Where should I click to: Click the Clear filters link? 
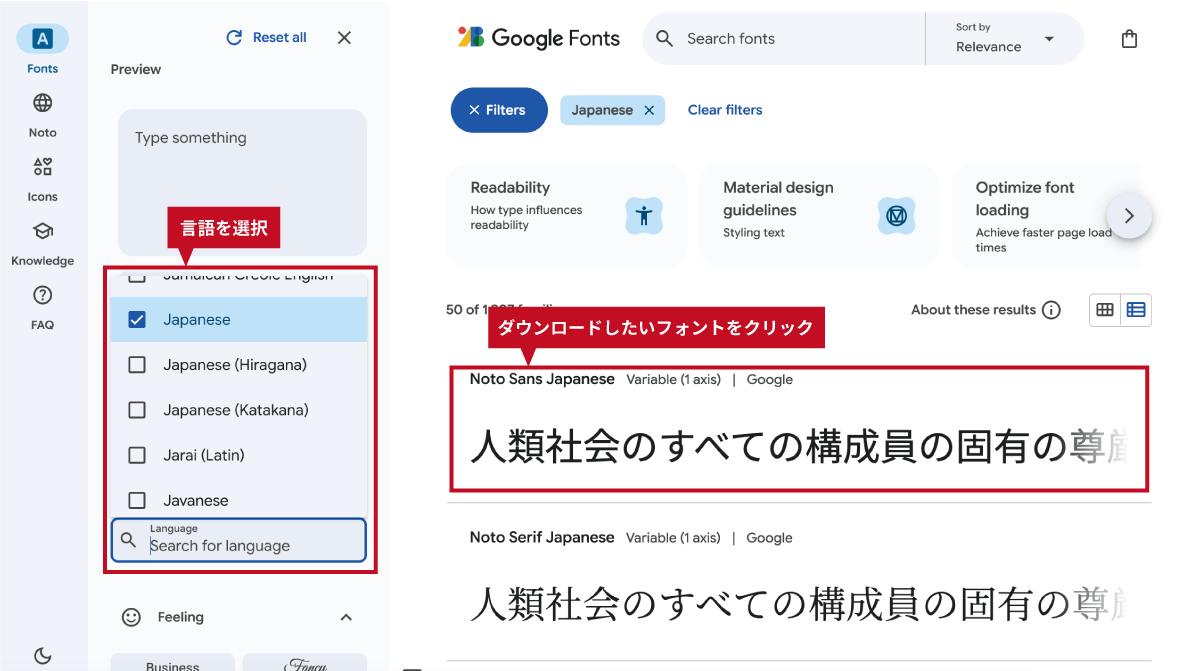(x=725, y=110)
